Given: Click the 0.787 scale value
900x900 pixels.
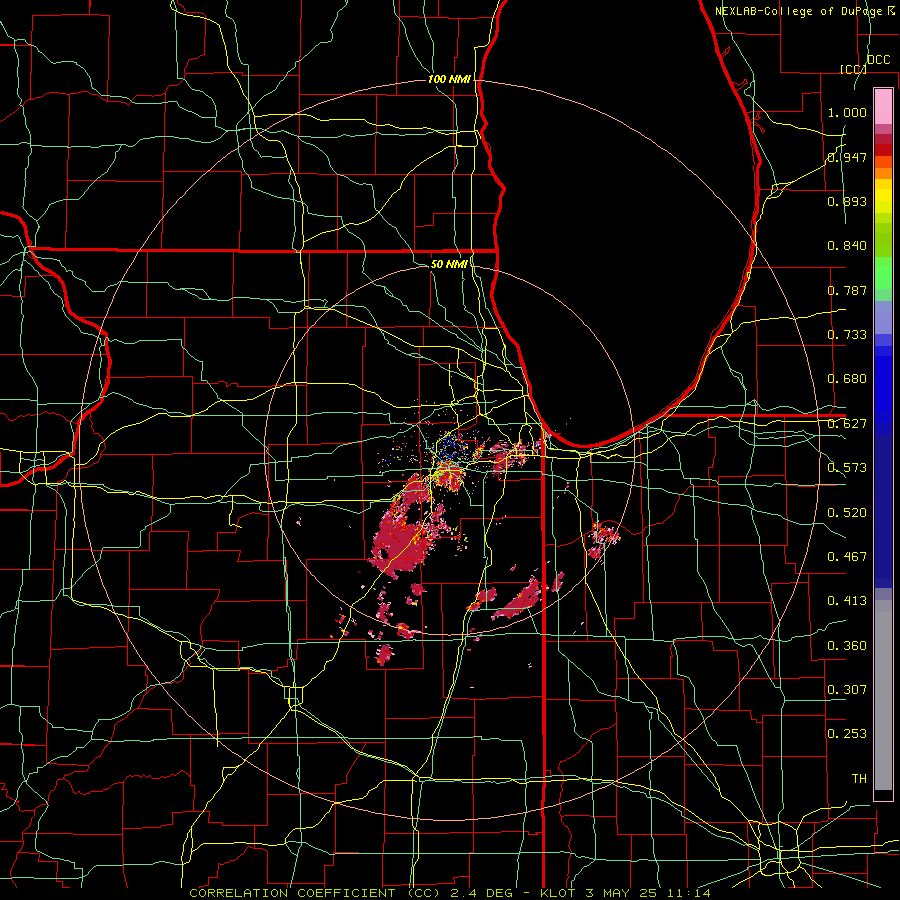Looking at the screenshot, I should tap(847, 290).
